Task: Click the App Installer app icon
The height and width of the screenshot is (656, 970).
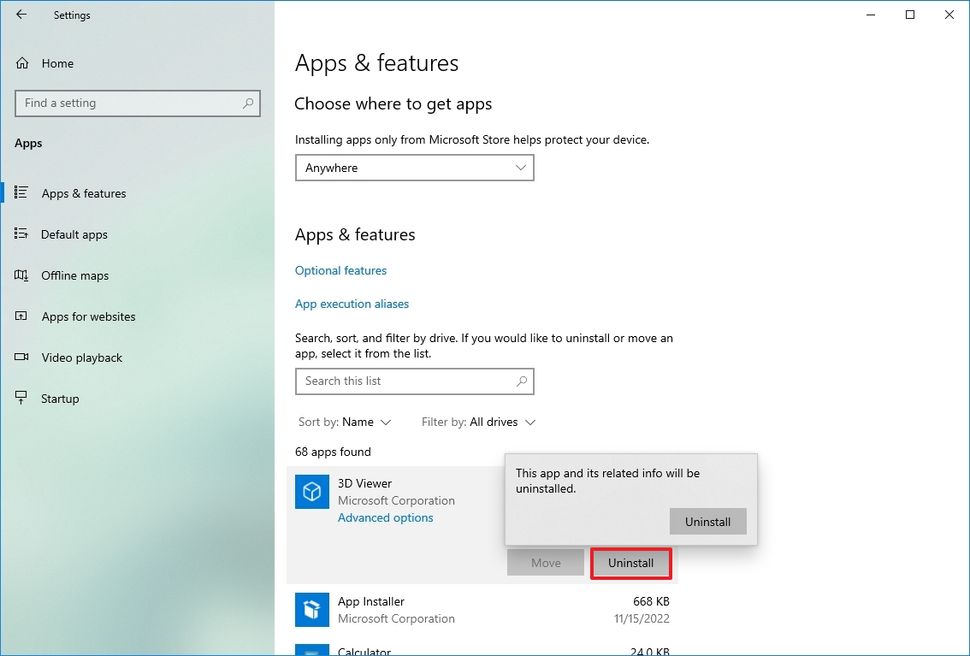Action: tap(312, 609)
